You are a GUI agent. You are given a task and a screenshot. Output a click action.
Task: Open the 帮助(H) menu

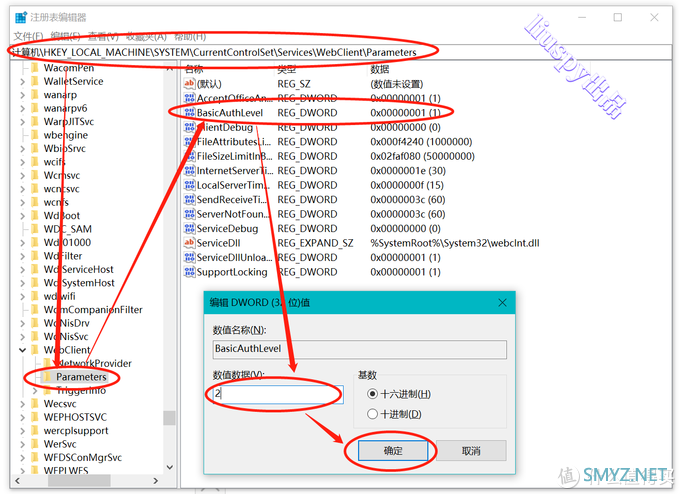point(190,36)
